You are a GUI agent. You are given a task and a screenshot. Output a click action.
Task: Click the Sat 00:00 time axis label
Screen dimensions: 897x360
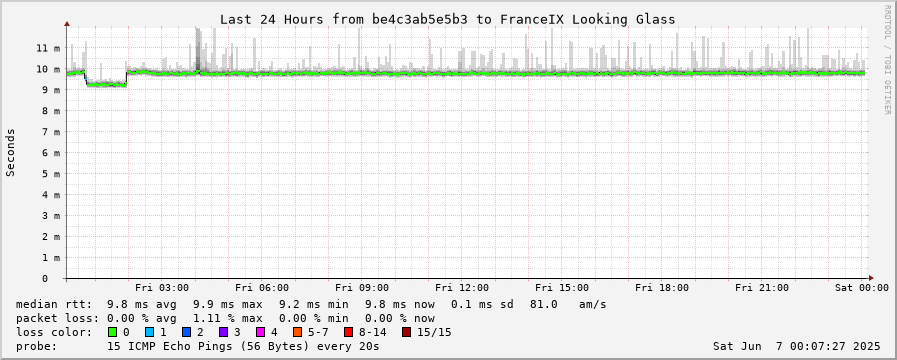point(862,287)
